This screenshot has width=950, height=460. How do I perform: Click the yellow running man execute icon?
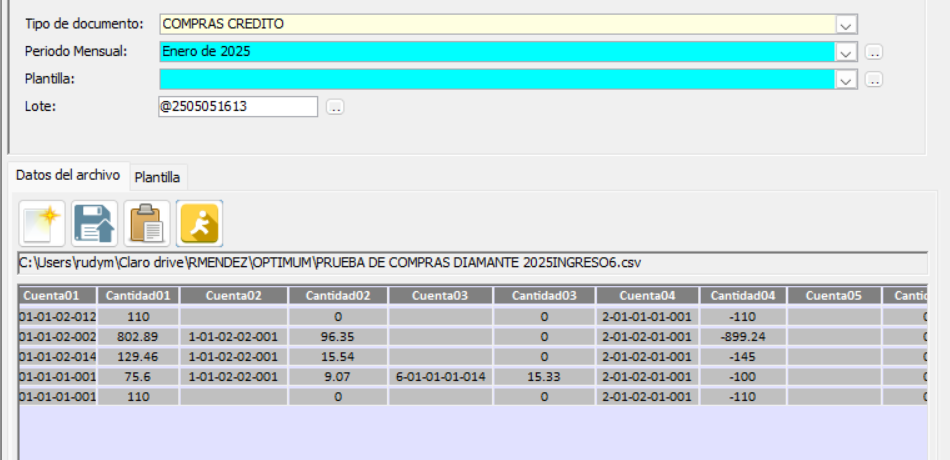point(200,223)
